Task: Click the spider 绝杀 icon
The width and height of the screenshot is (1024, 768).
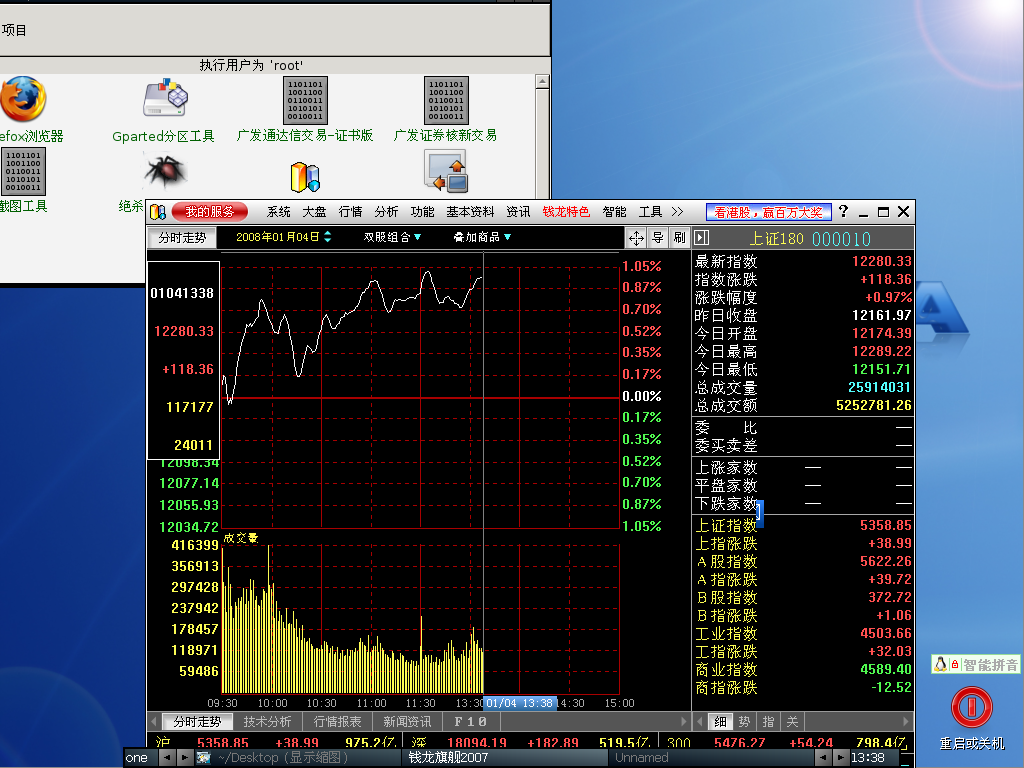Action: pyautogui.click(x=165, y=170)
